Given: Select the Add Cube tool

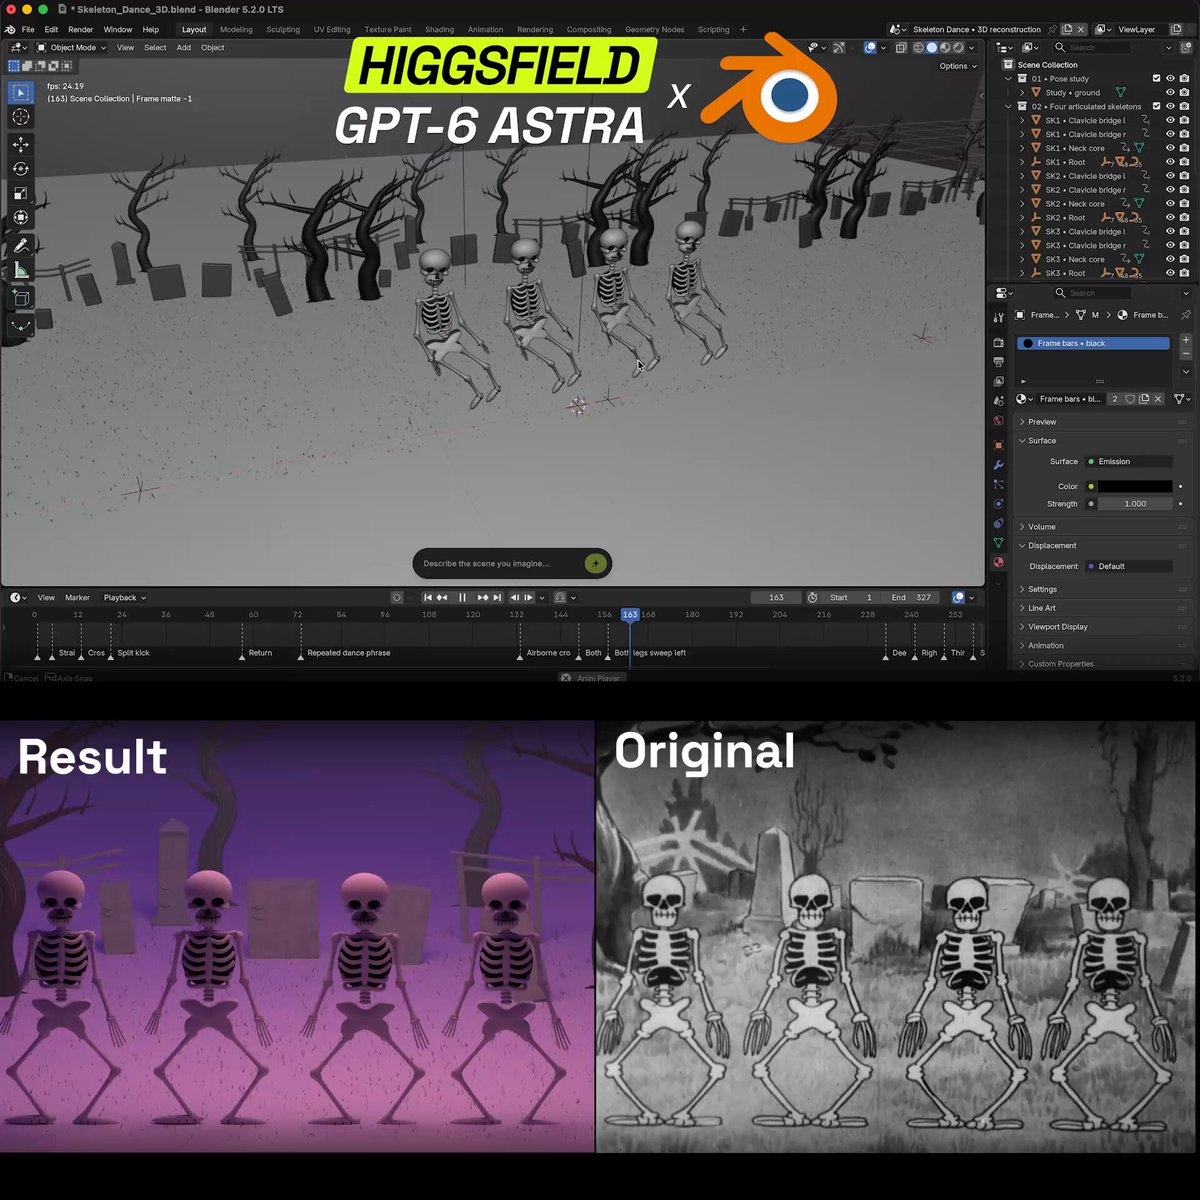Looking at the screenshot, I should click(20, 298).
